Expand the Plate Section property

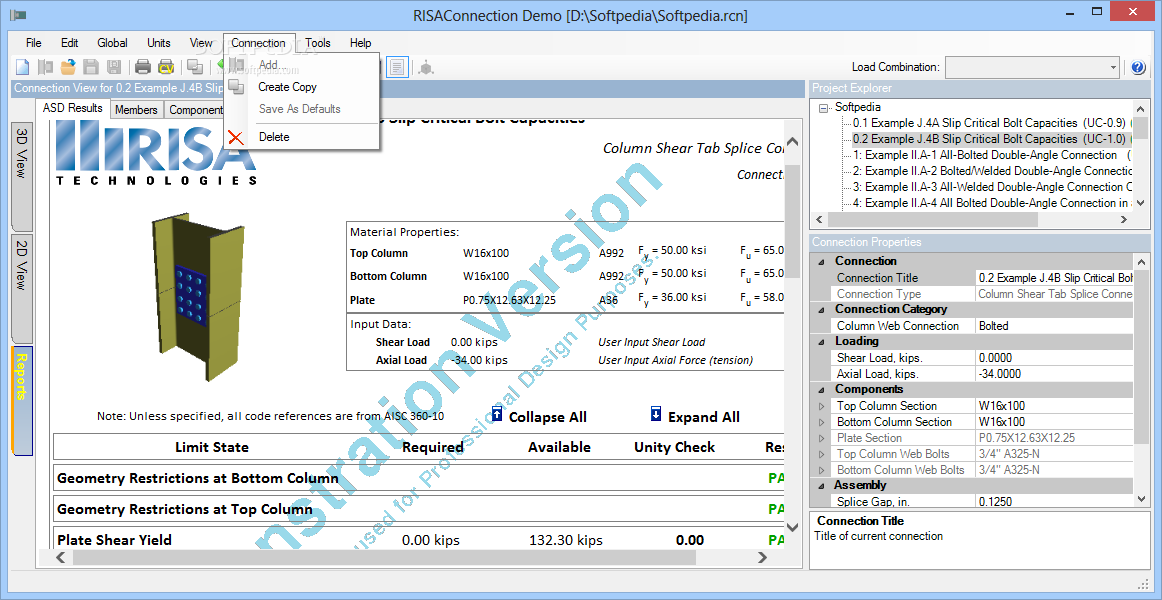pos(820,438)
